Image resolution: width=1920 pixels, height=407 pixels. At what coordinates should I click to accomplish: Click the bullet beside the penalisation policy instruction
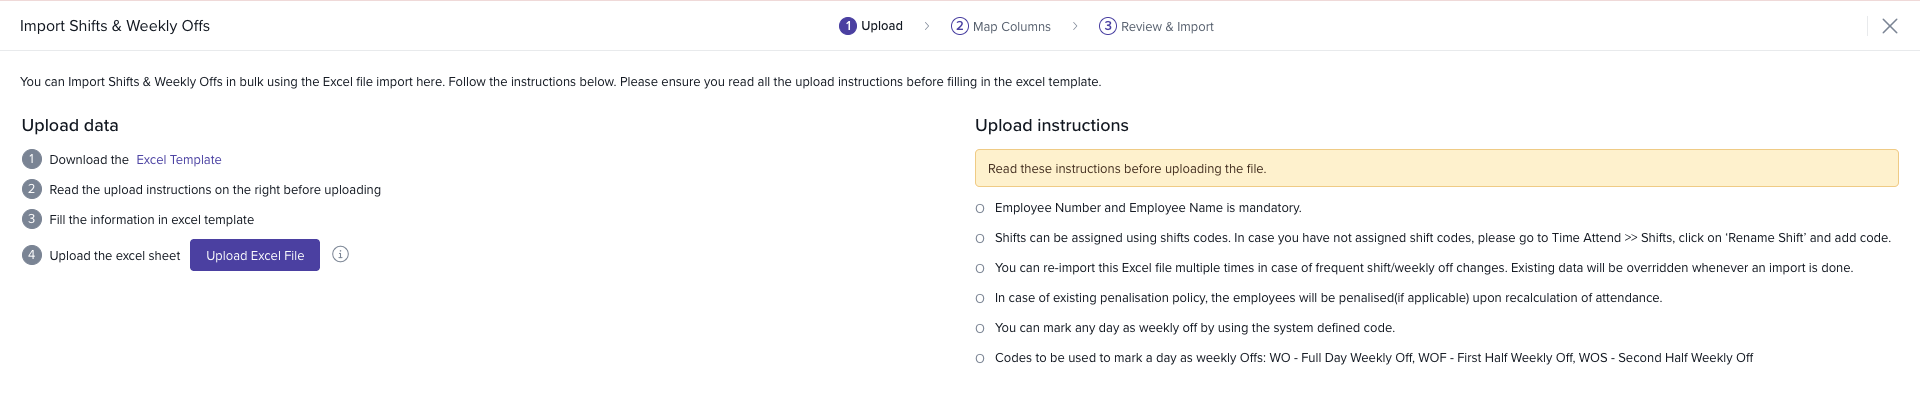point(980,299)
